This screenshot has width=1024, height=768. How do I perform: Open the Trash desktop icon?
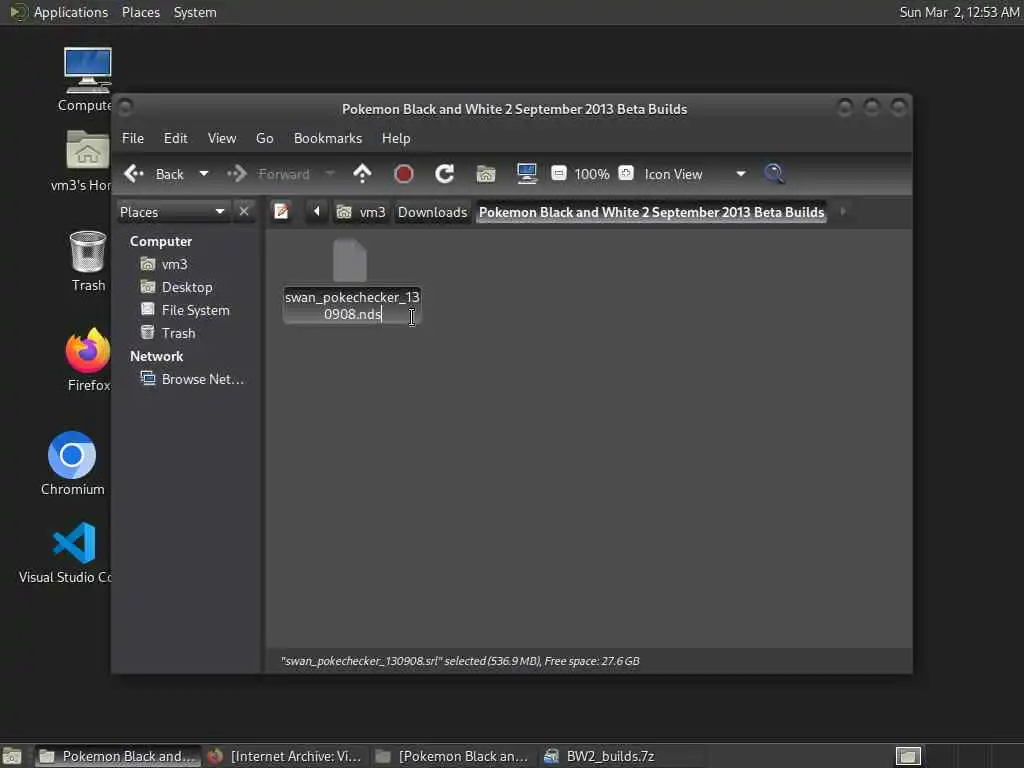[88, 261]
